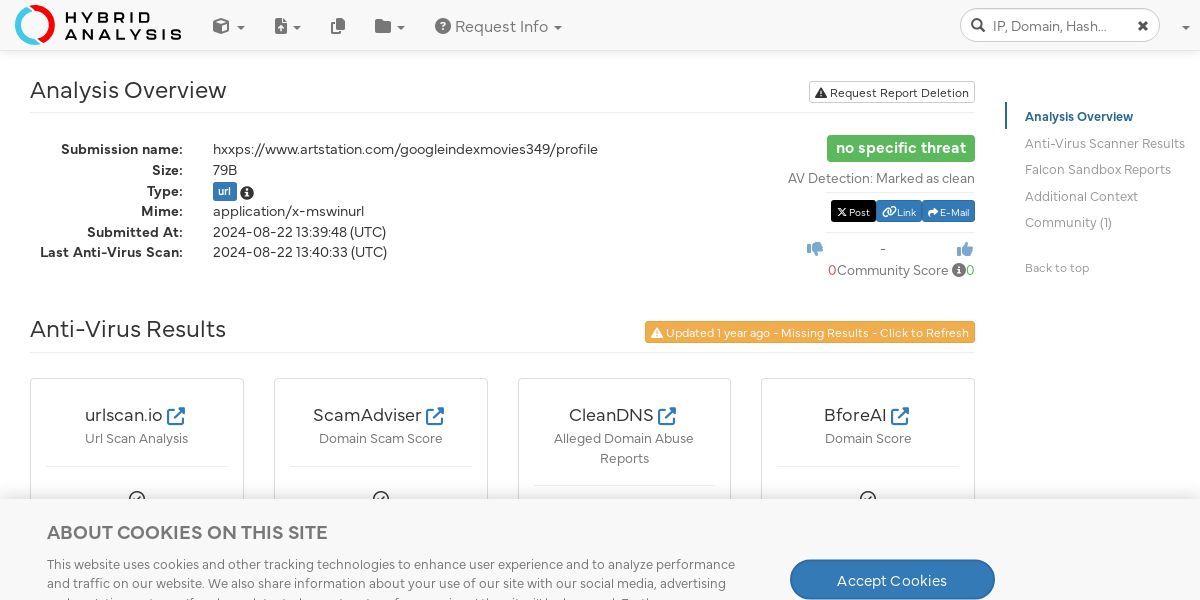Expand the file submission icon dropdown

pos(287,27)
